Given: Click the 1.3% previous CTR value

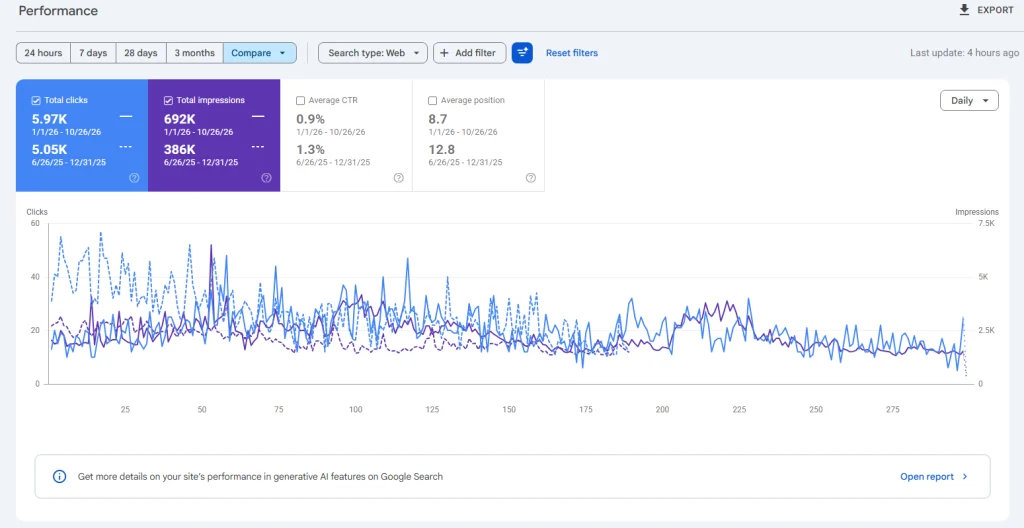Looking at the screenshot, I should [310, 150].
